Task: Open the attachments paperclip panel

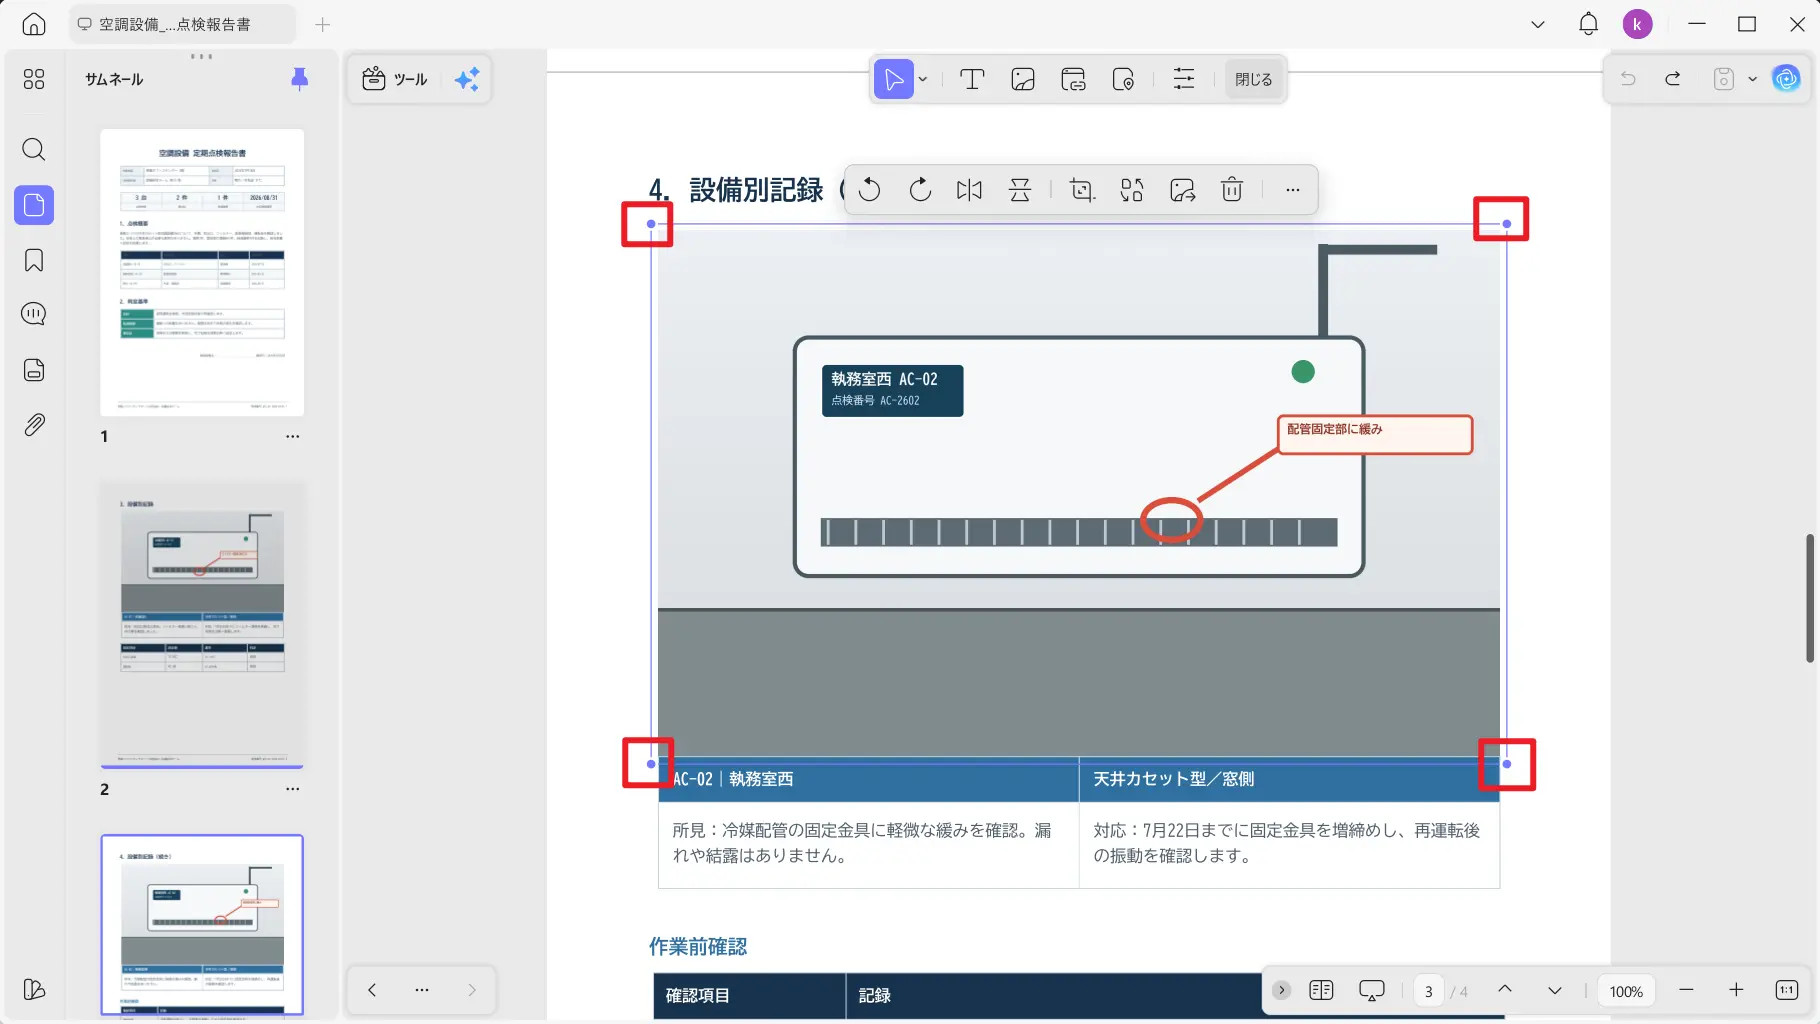Action: click(34, 425)
